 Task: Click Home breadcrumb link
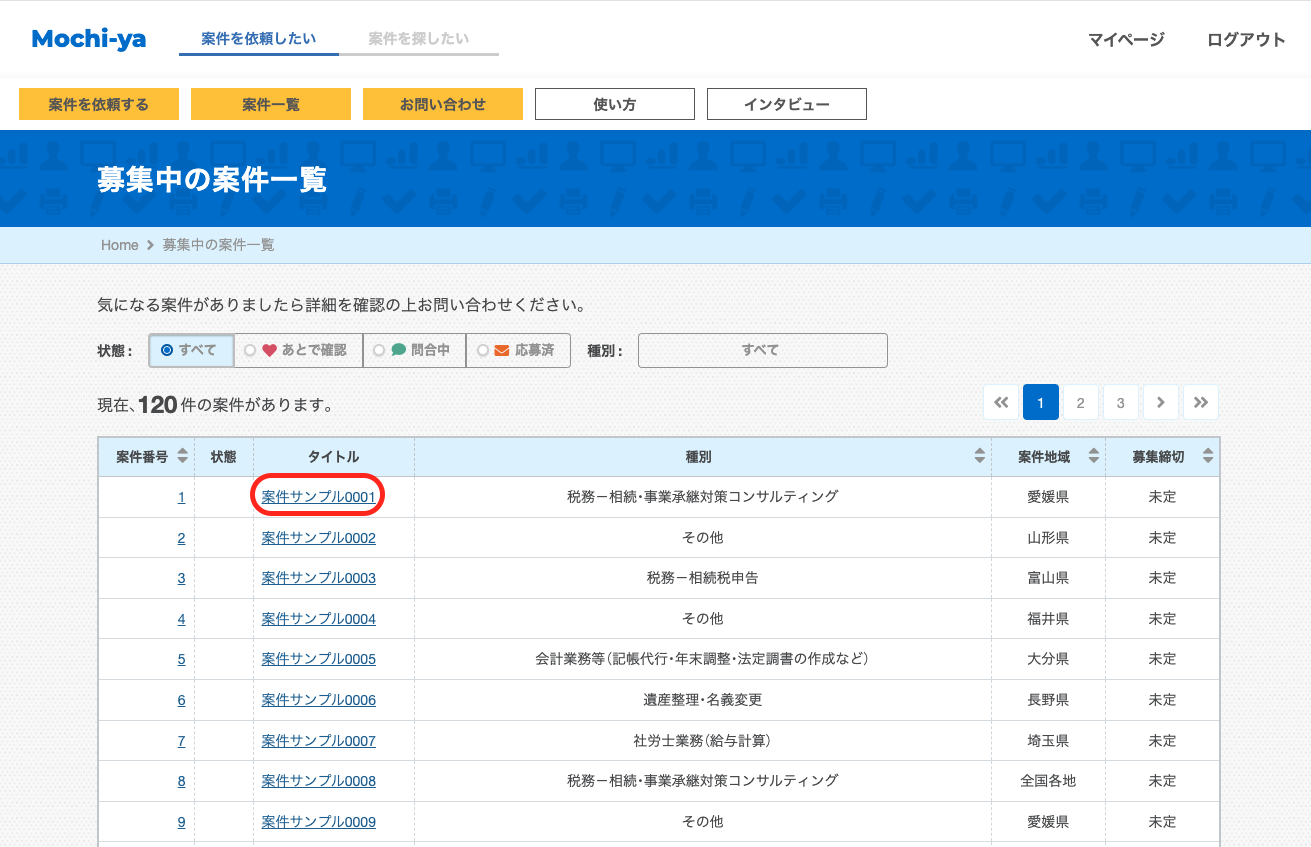point(119,245)
